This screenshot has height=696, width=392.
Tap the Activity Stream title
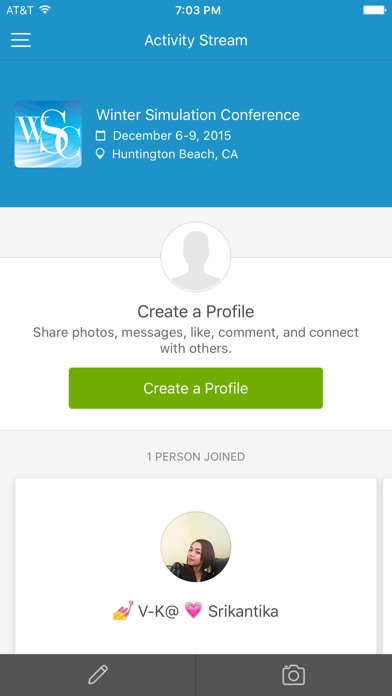[196, 40]
